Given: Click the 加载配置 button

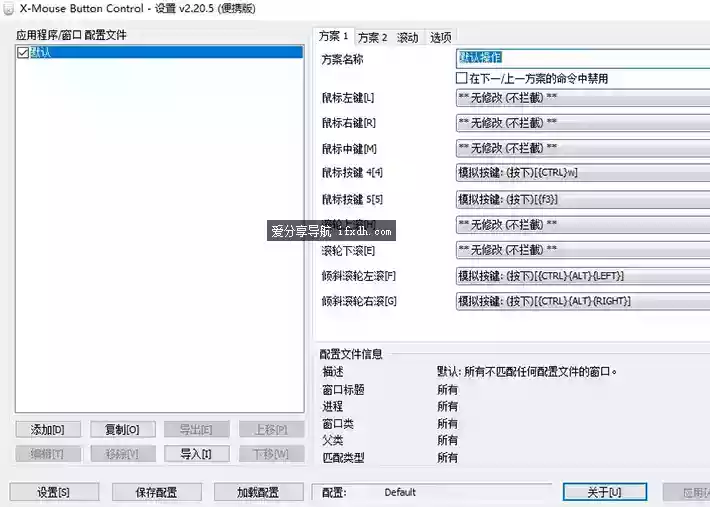Looking at the screenshot, I should click(x=259, y=492).
